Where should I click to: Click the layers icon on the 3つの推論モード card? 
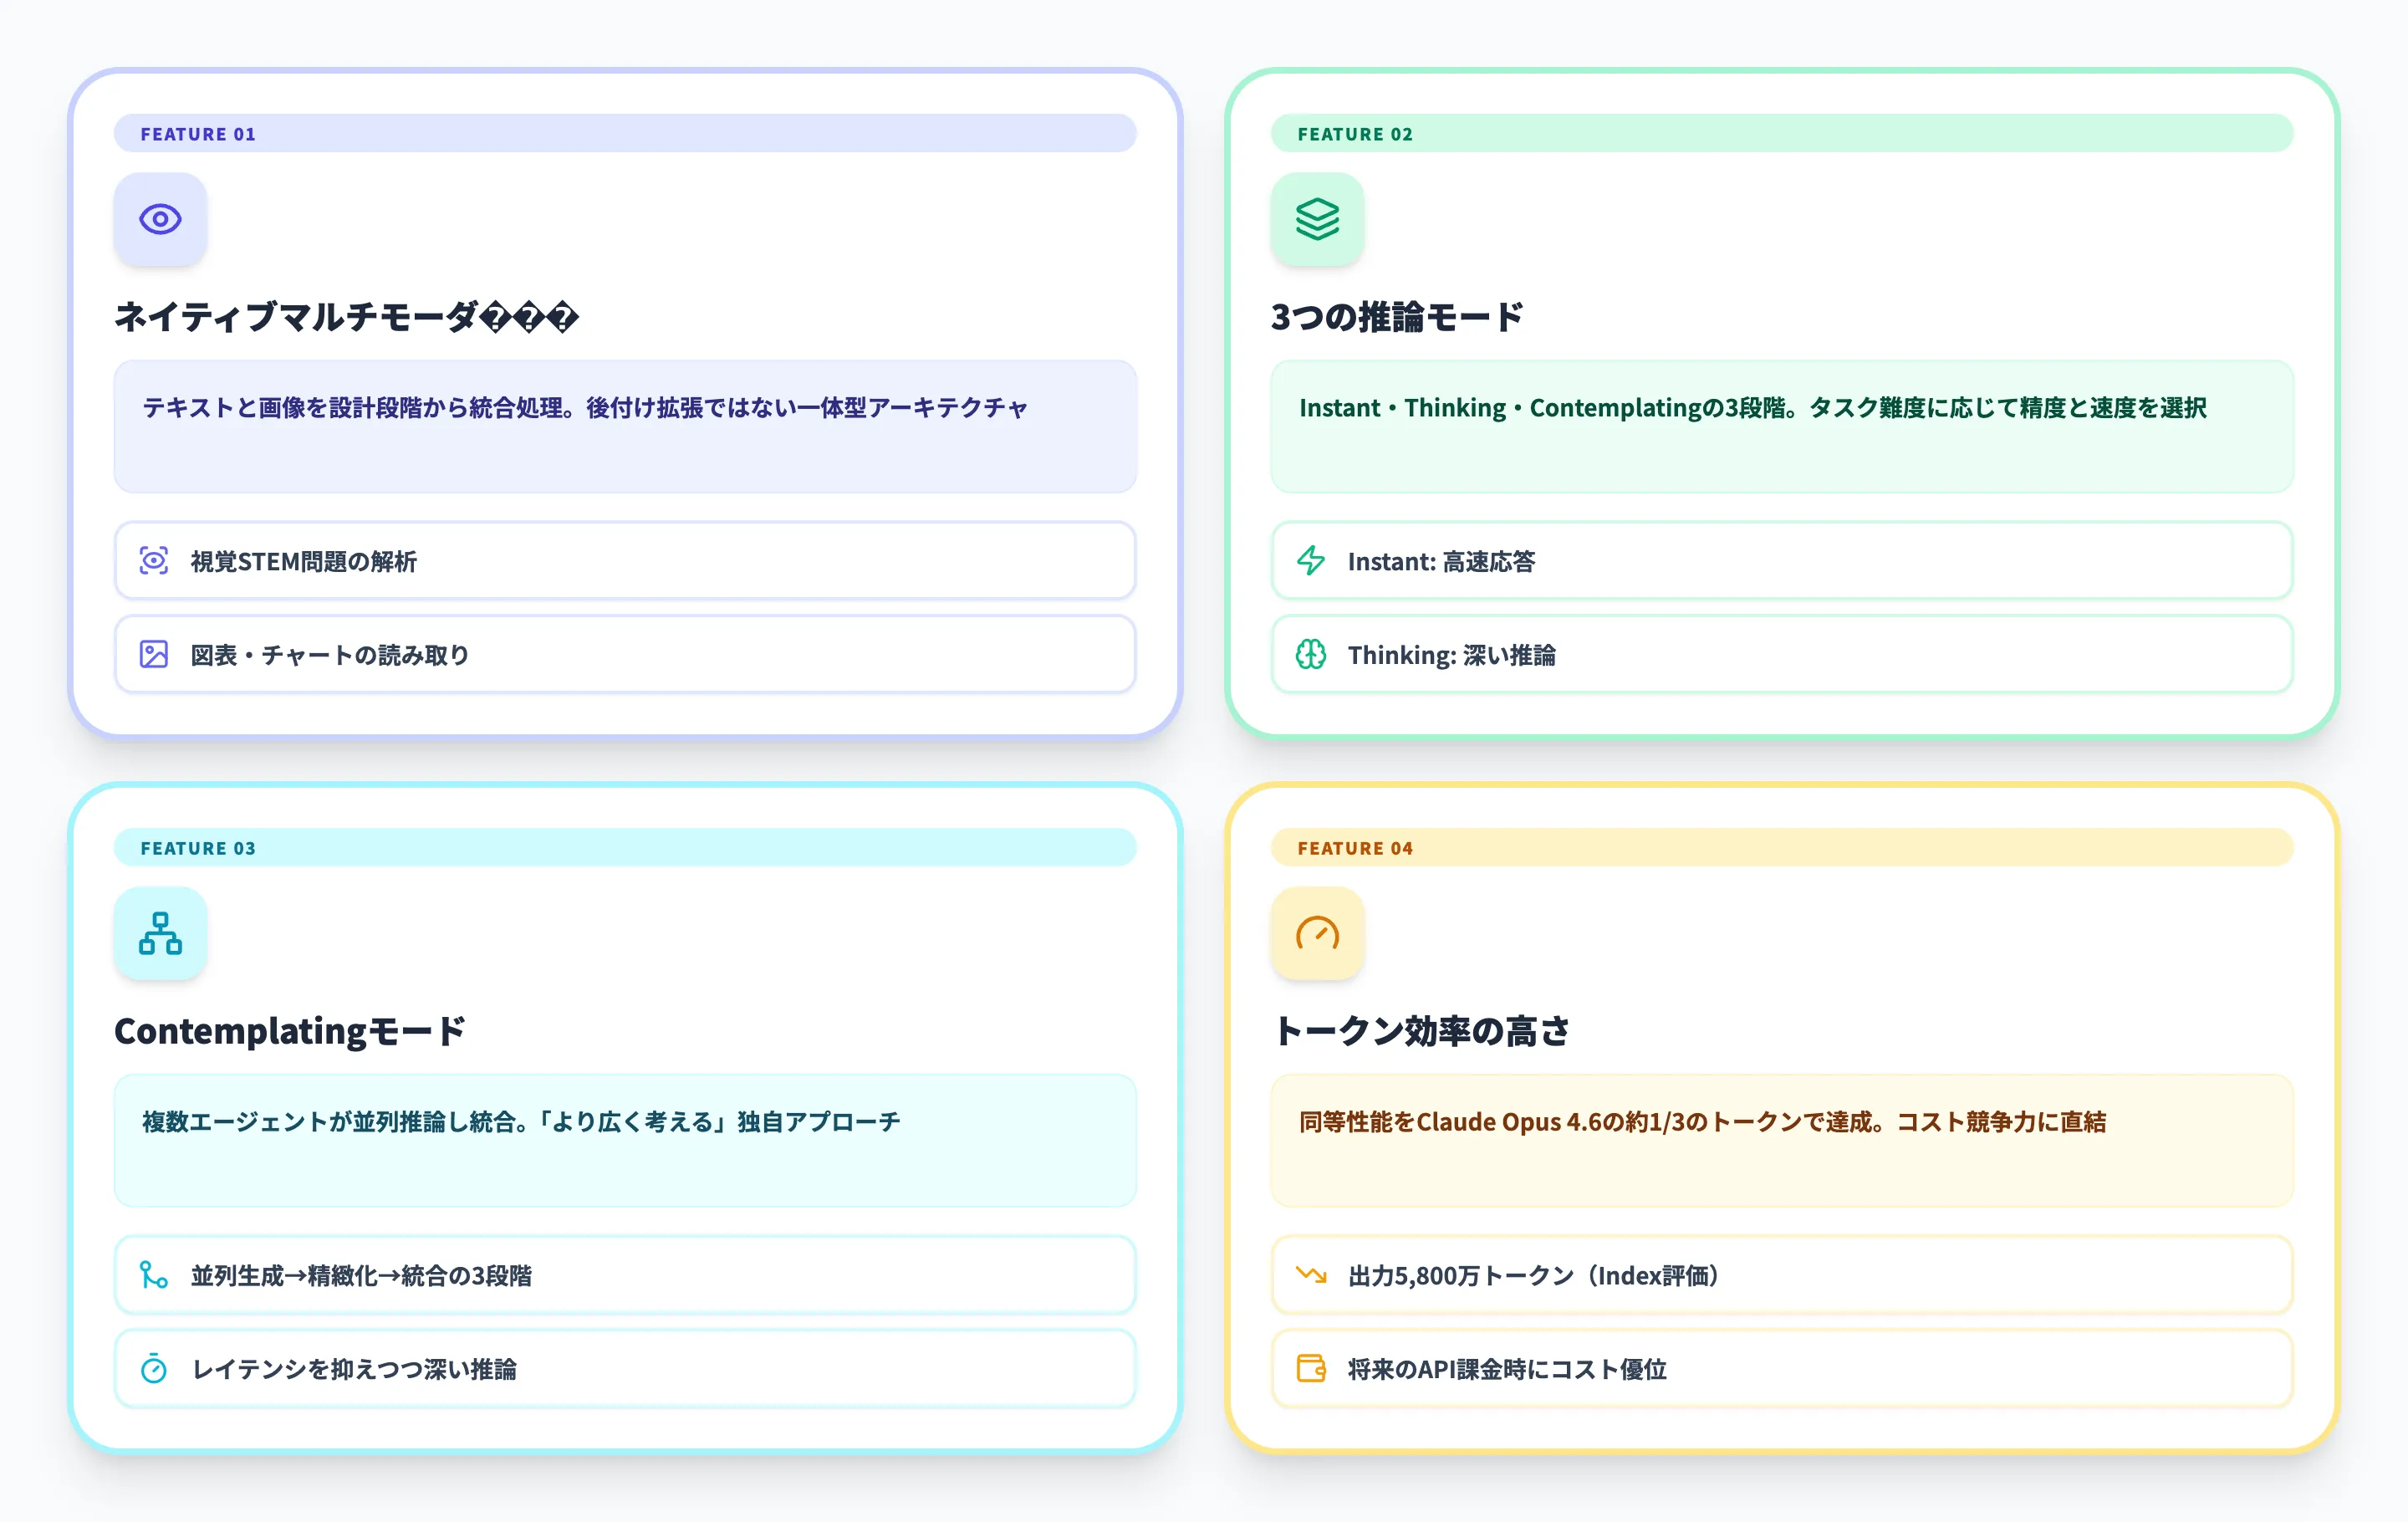click(x=1317, y=218)
